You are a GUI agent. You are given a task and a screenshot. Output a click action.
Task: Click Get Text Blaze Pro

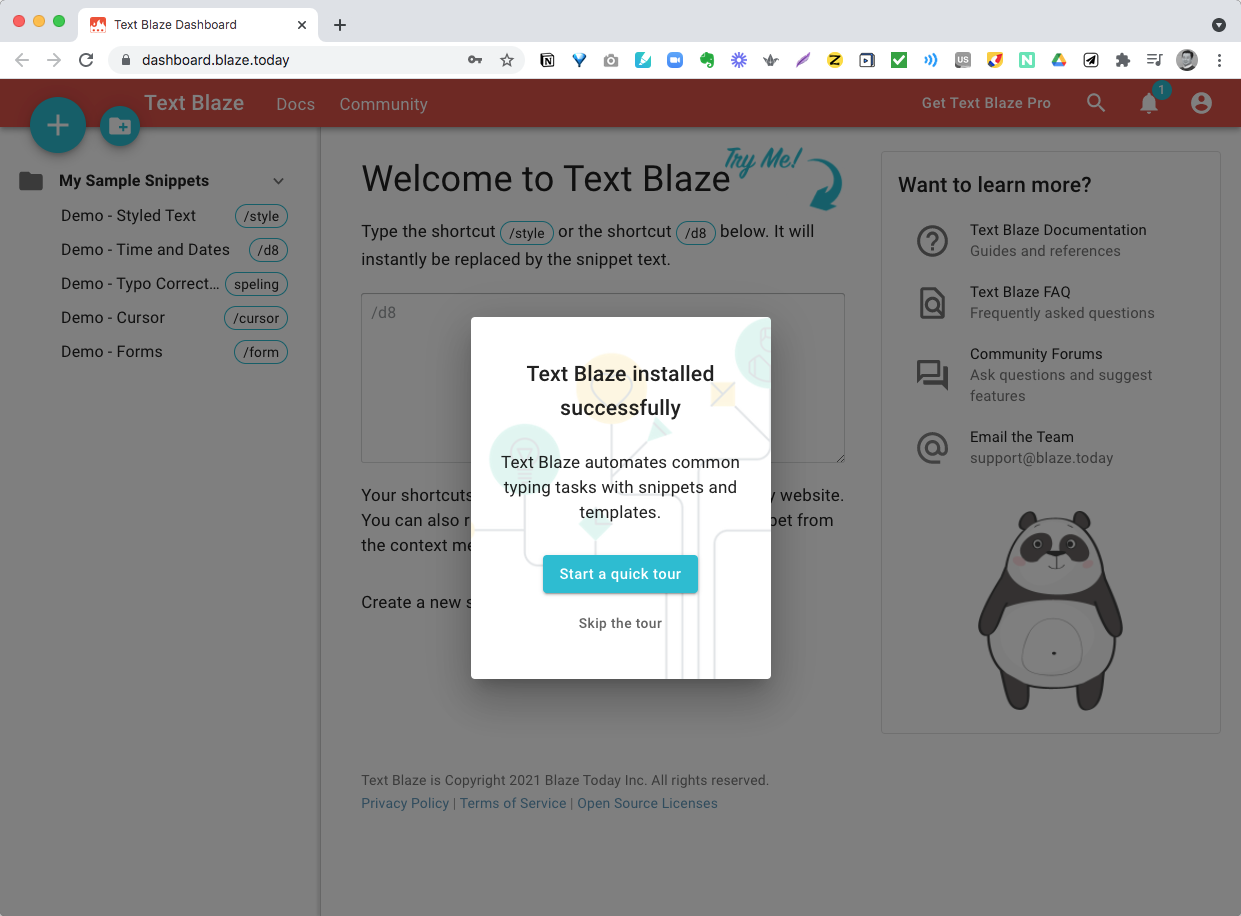tap(986, 103)
